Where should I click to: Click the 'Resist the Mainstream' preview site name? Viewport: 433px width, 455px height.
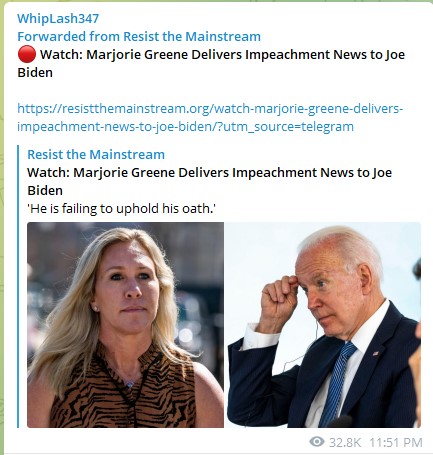pos(96,154)
